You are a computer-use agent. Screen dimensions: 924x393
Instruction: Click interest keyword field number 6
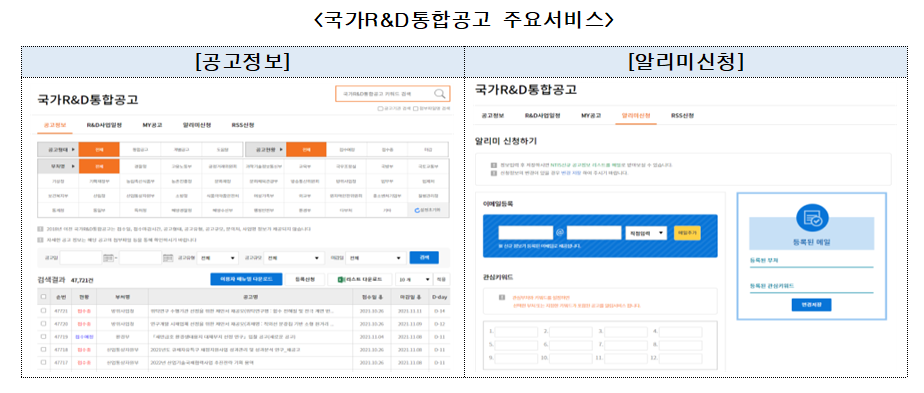(571, 345)
